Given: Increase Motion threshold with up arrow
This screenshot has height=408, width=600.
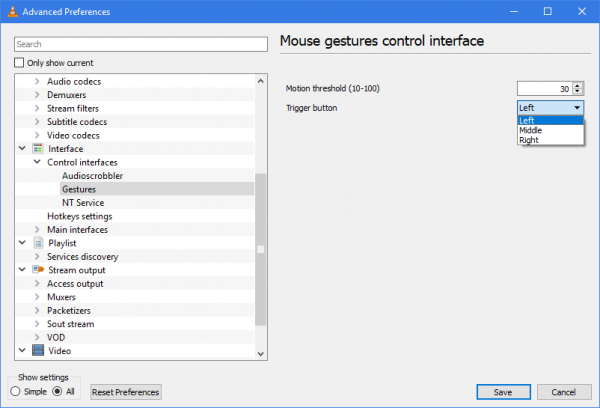Looking at the screenshot, I should pyautogui.click(x=577, y=85).
